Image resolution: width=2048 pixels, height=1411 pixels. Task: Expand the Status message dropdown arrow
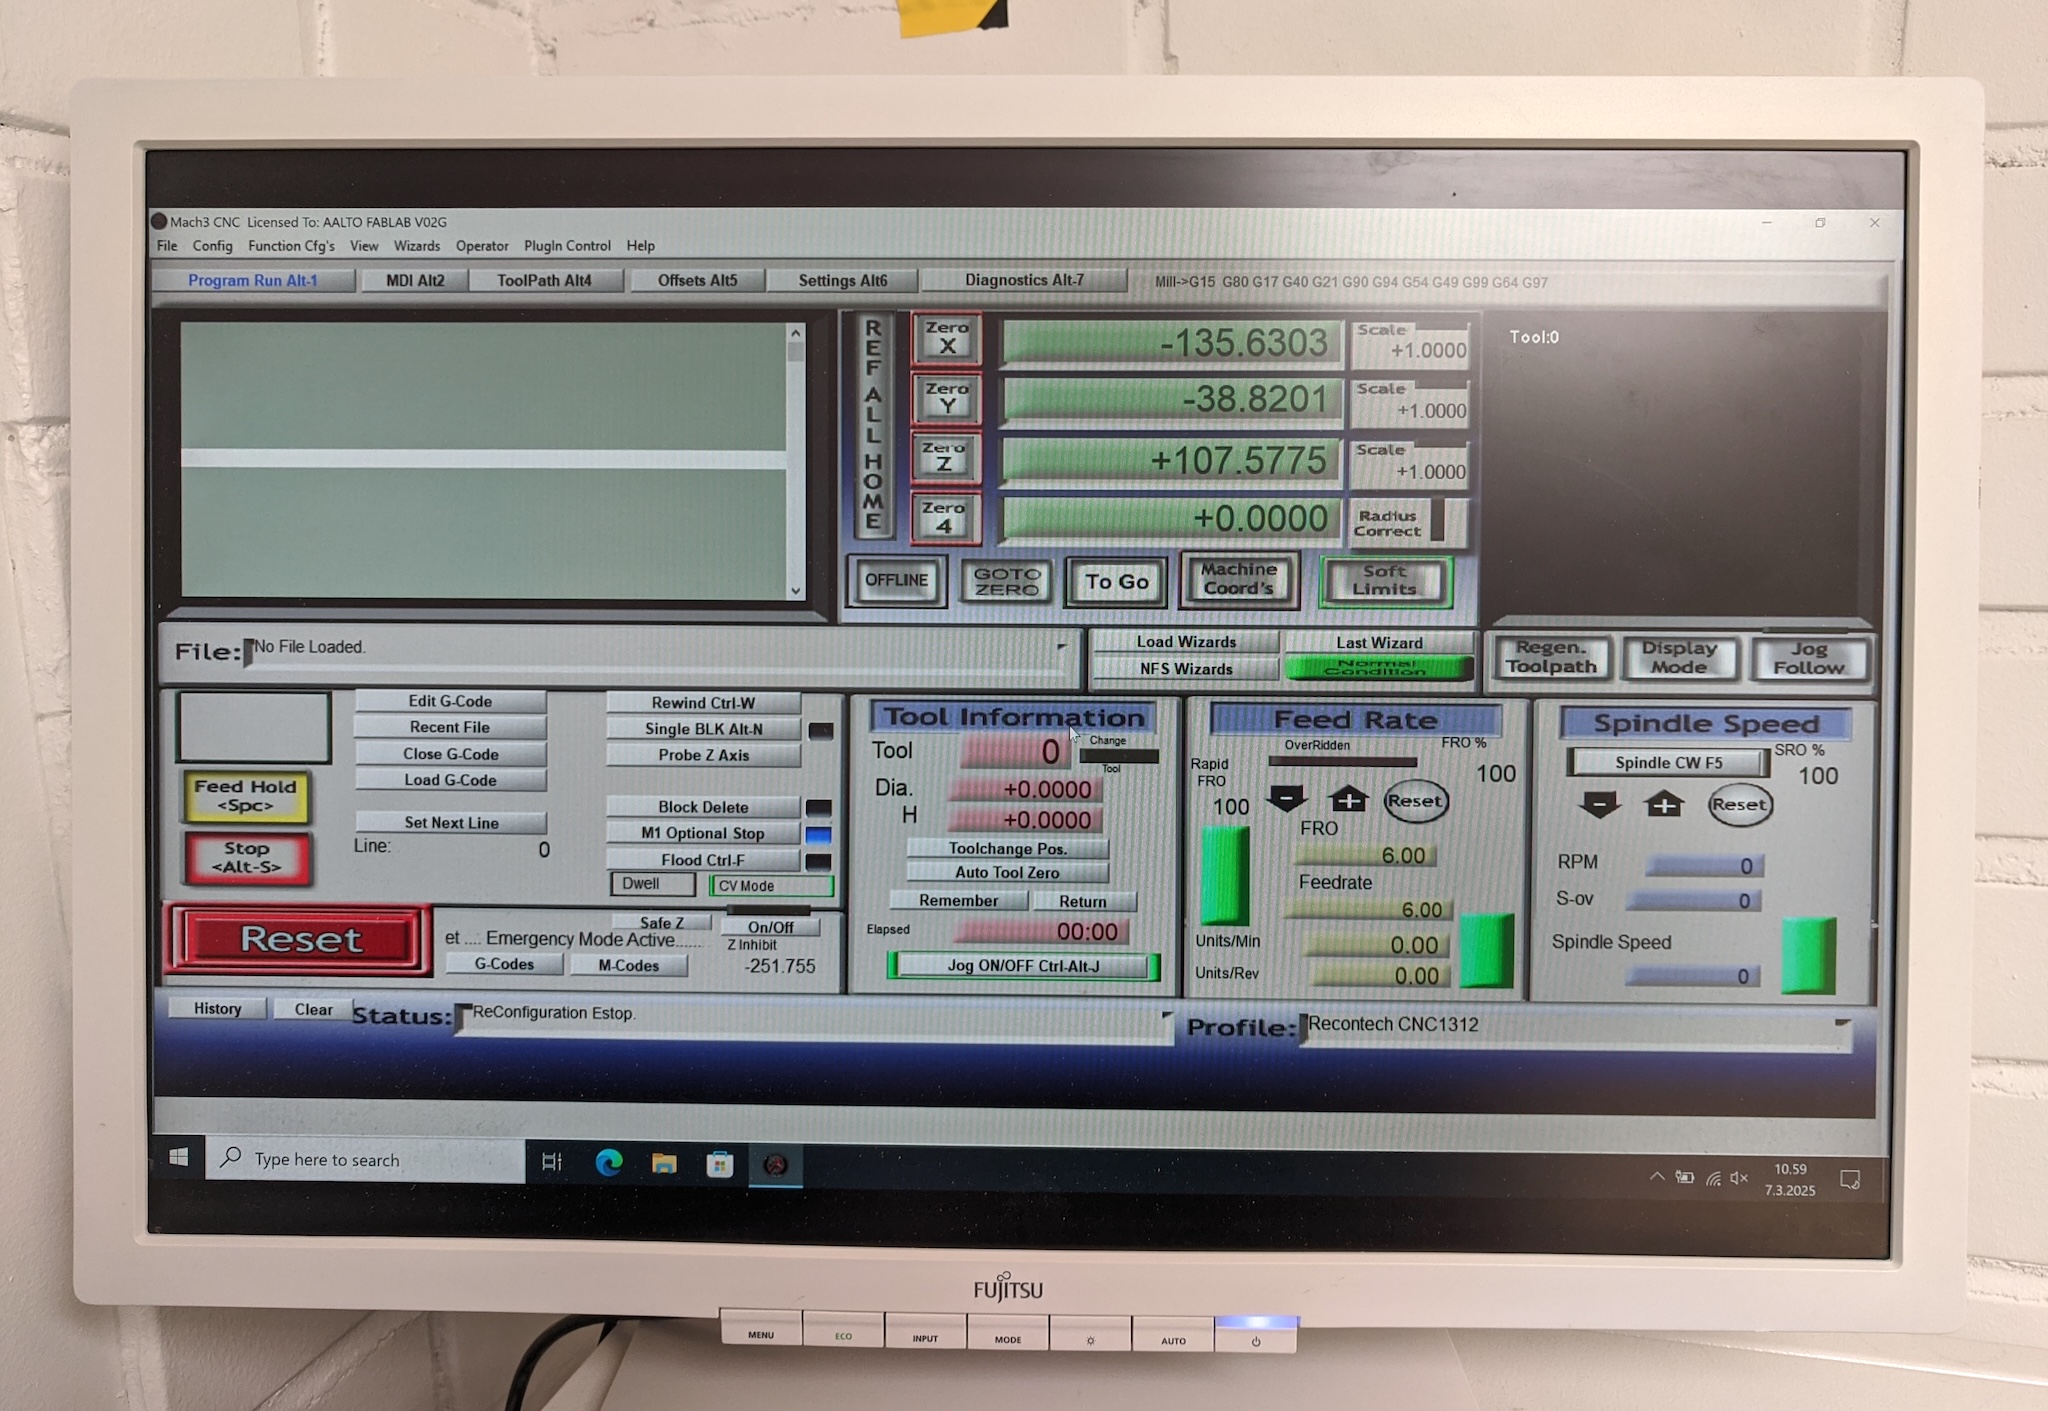(x=1166, y=1015)
